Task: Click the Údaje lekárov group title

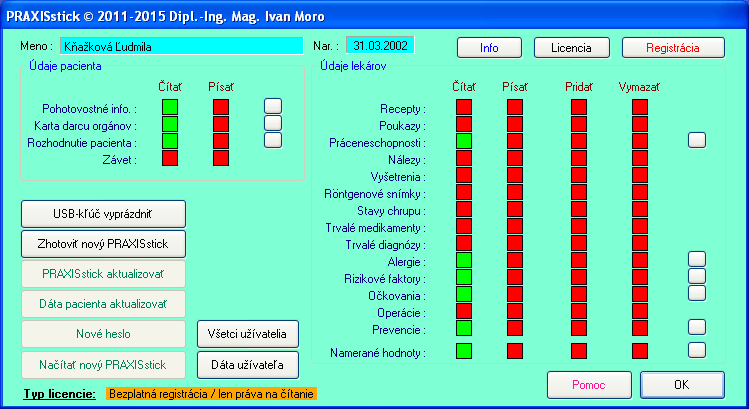Action: click(x=353, y=66)
